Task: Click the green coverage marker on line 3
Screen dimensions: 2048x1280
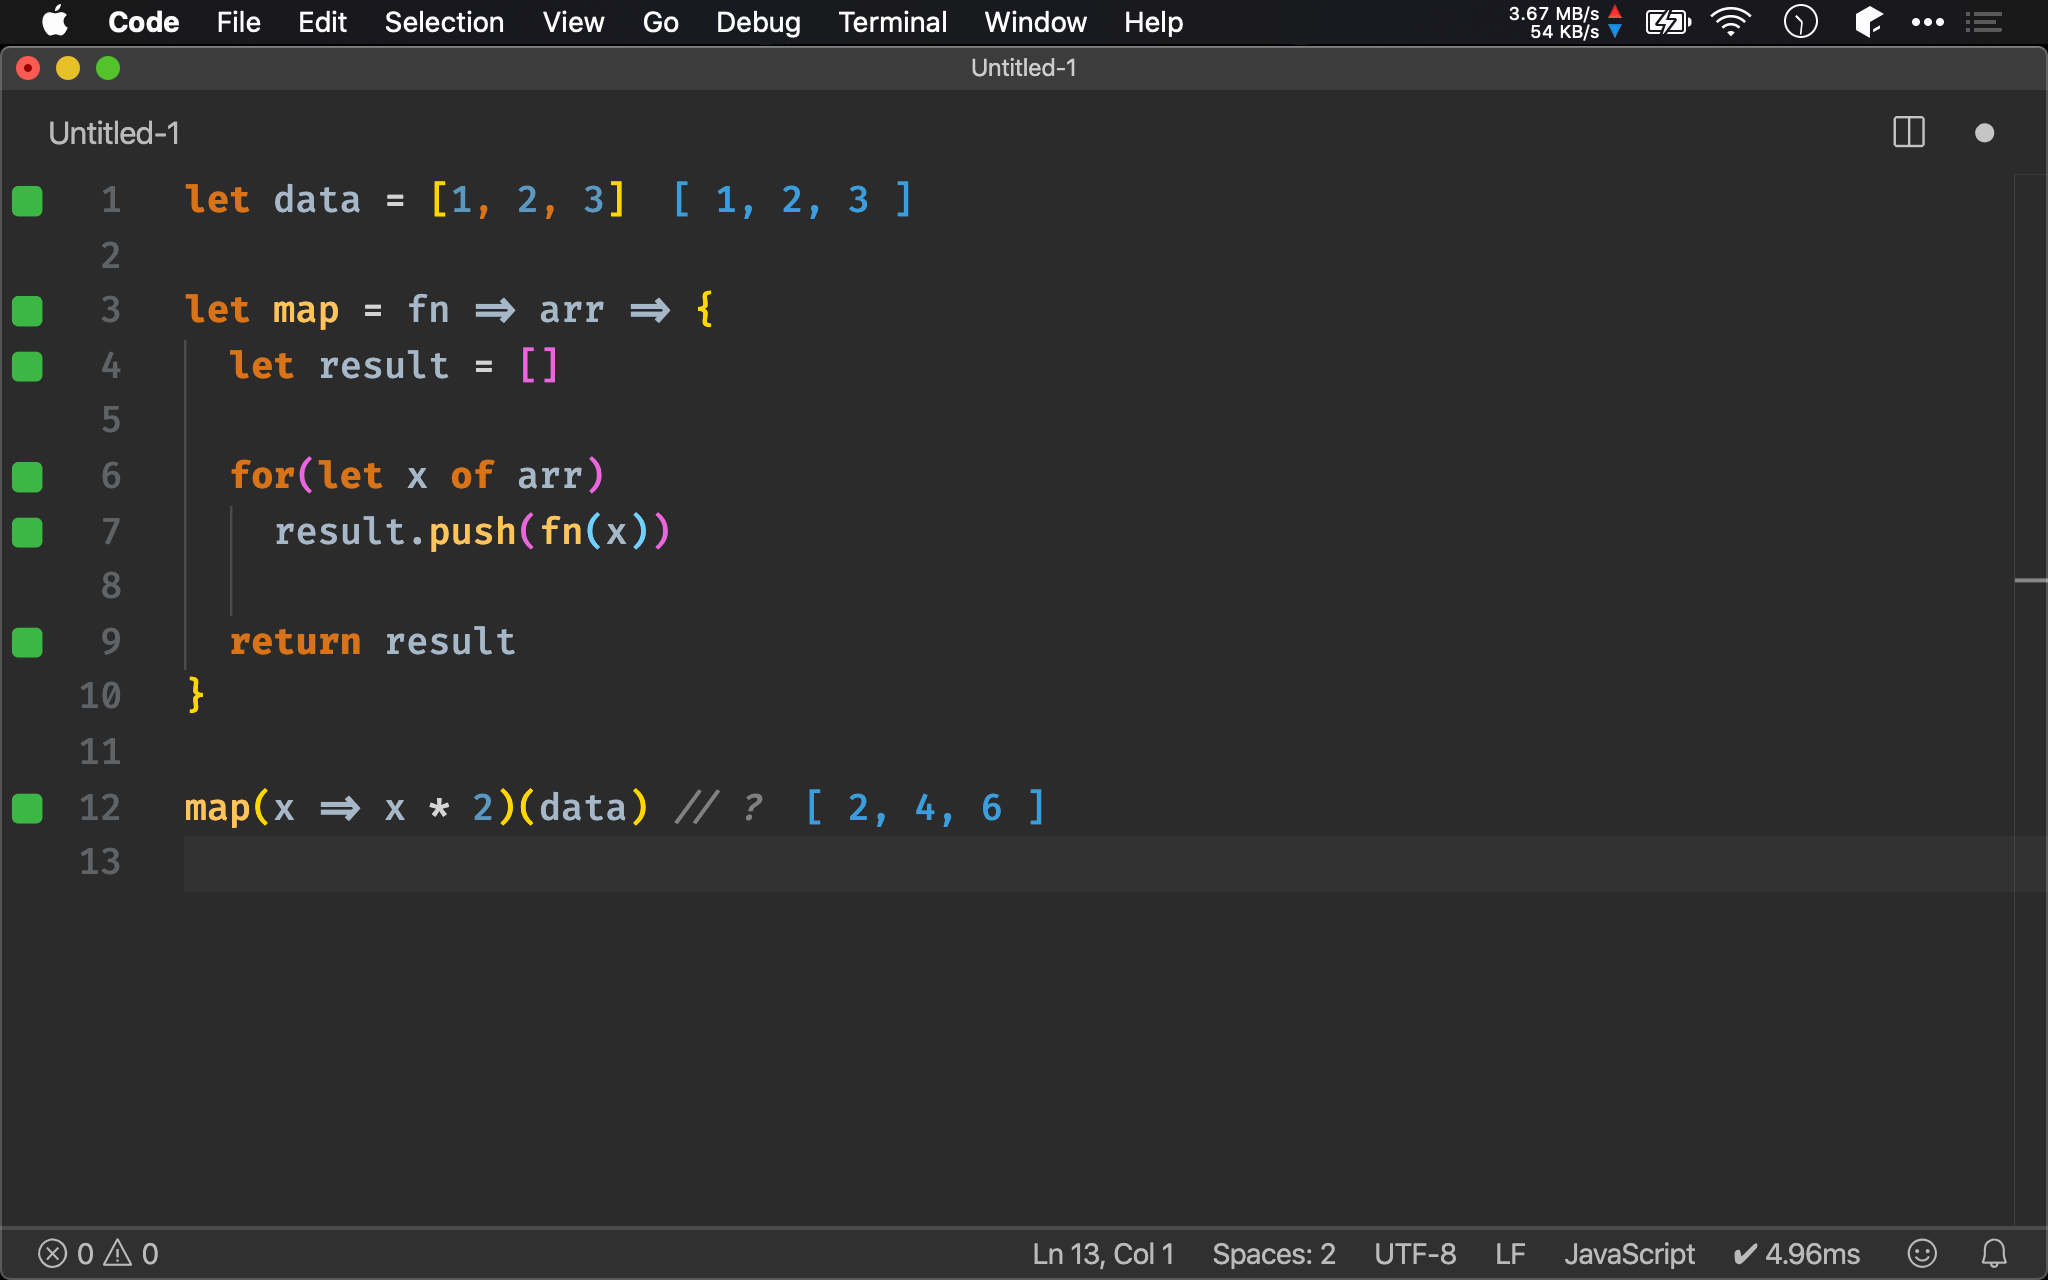Action: [x=27, y=311]
